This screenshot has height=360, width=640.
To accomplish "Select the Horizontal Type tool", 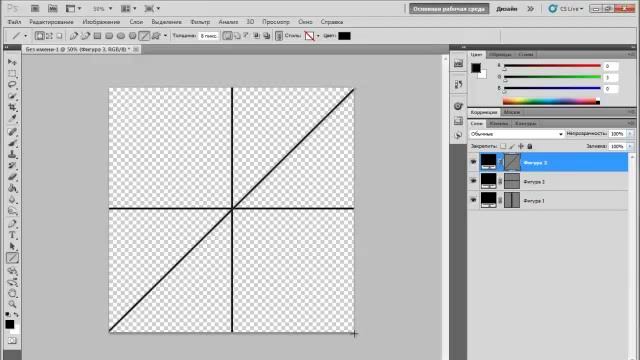I will click(x=12, y=236).
